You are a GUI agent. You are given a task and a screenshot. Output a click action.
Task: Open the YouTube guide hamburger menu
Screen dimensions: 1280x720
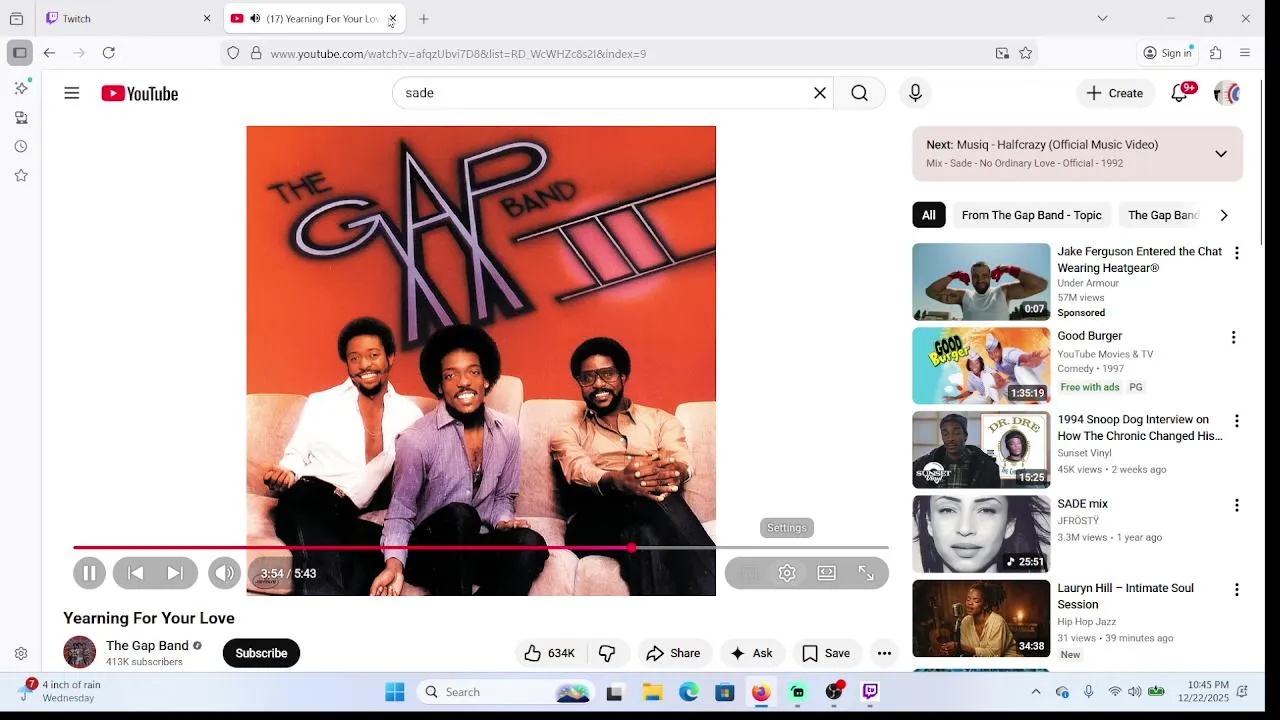[71, 93]
